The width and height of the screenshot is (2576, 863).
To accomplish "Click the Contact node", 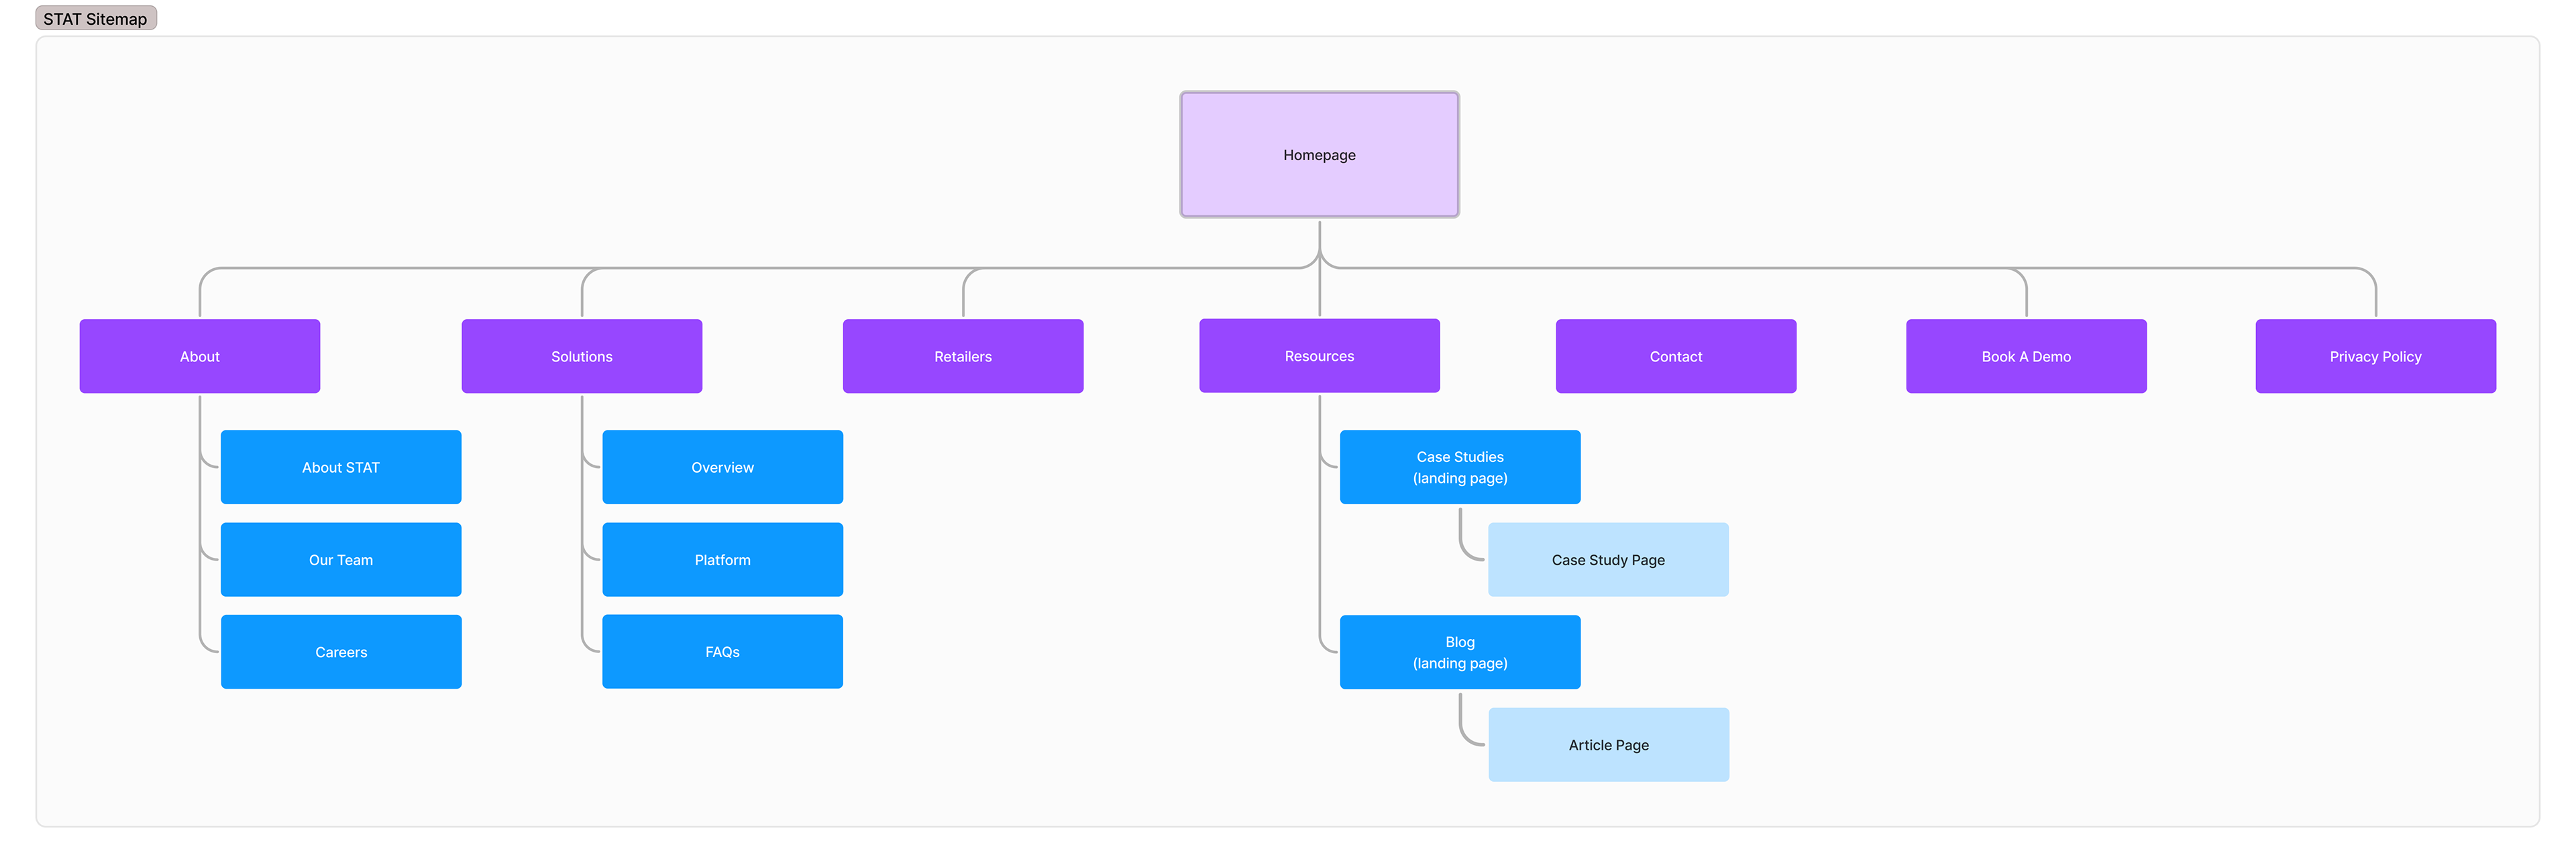I will pos(1676,356).
